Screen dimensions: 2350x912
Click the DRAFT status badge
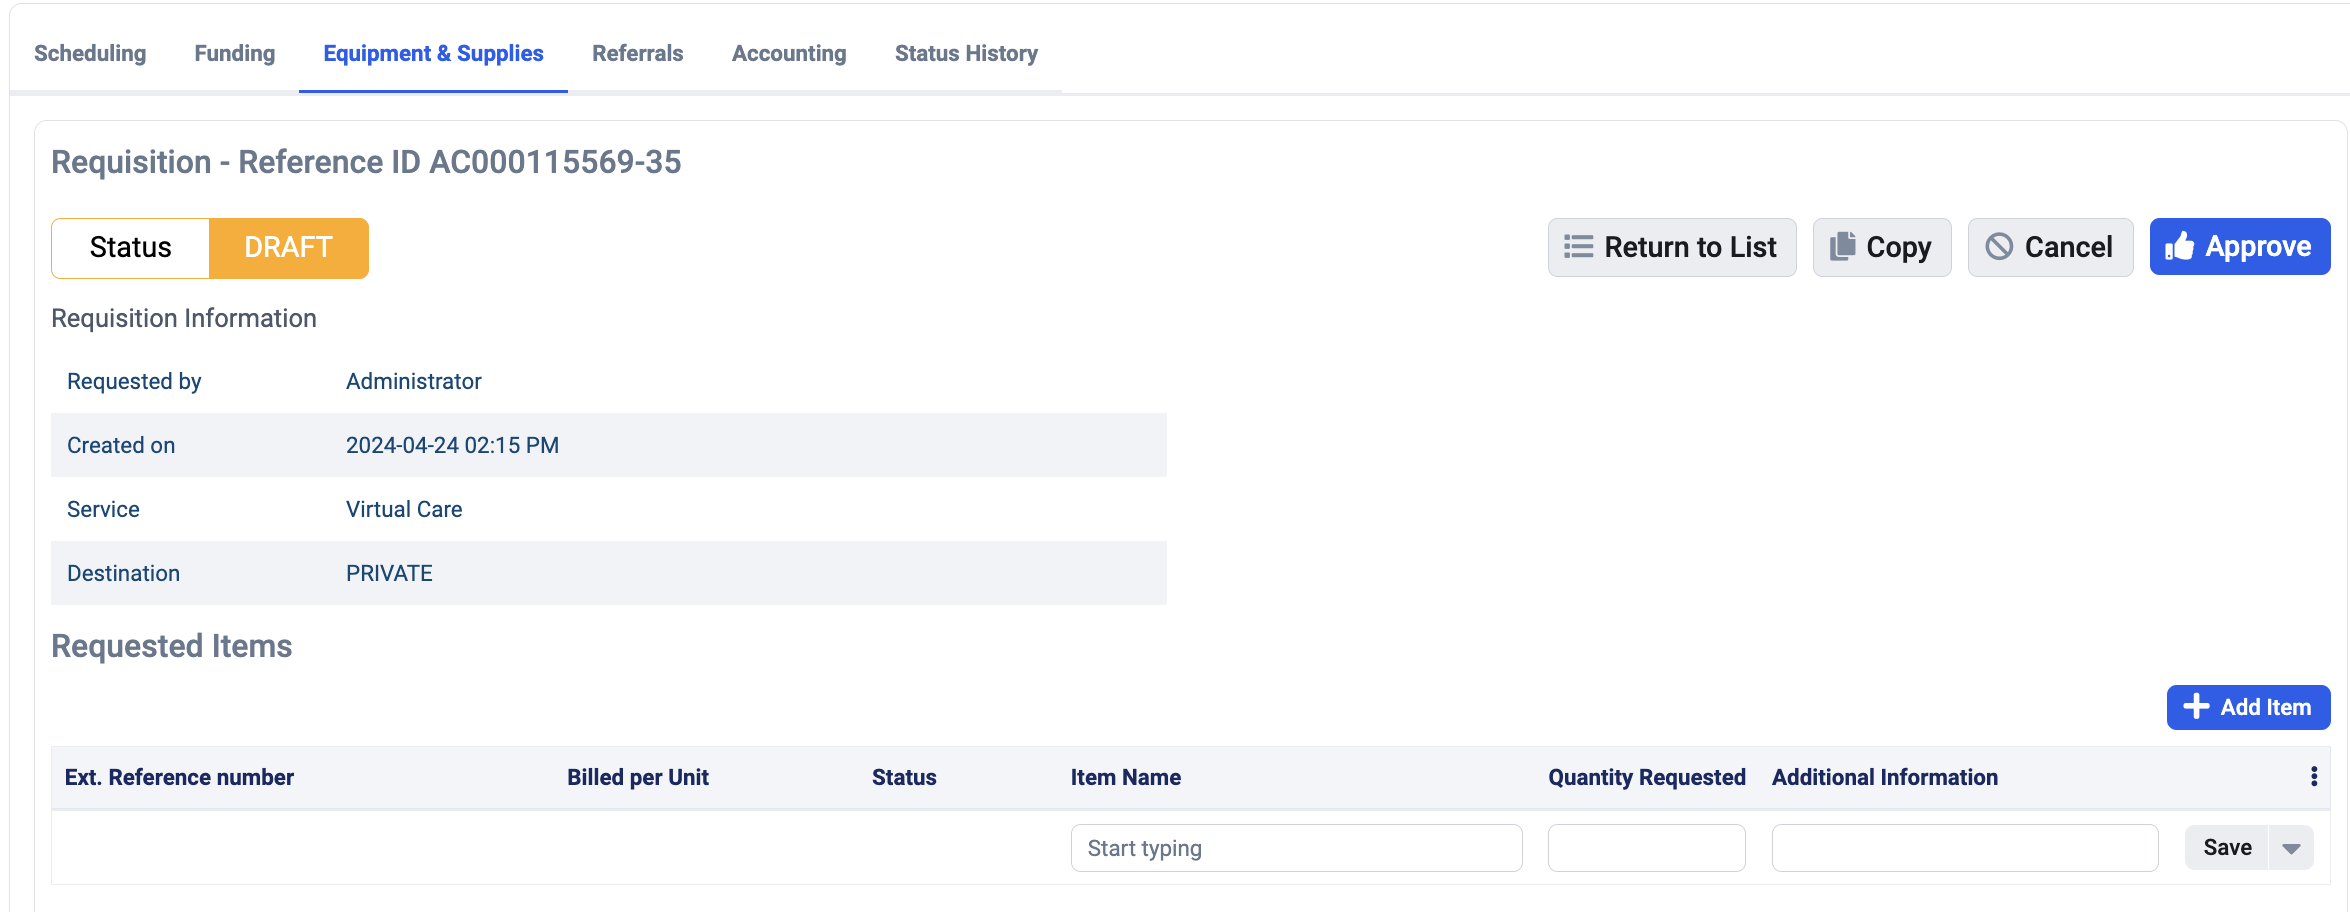[x=288, y=248]
